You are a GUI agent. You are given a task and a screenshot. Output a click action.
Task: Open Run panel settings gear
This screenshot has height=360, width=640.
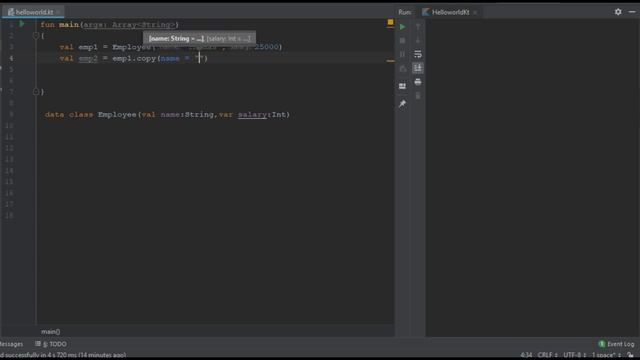coord(618,12)
